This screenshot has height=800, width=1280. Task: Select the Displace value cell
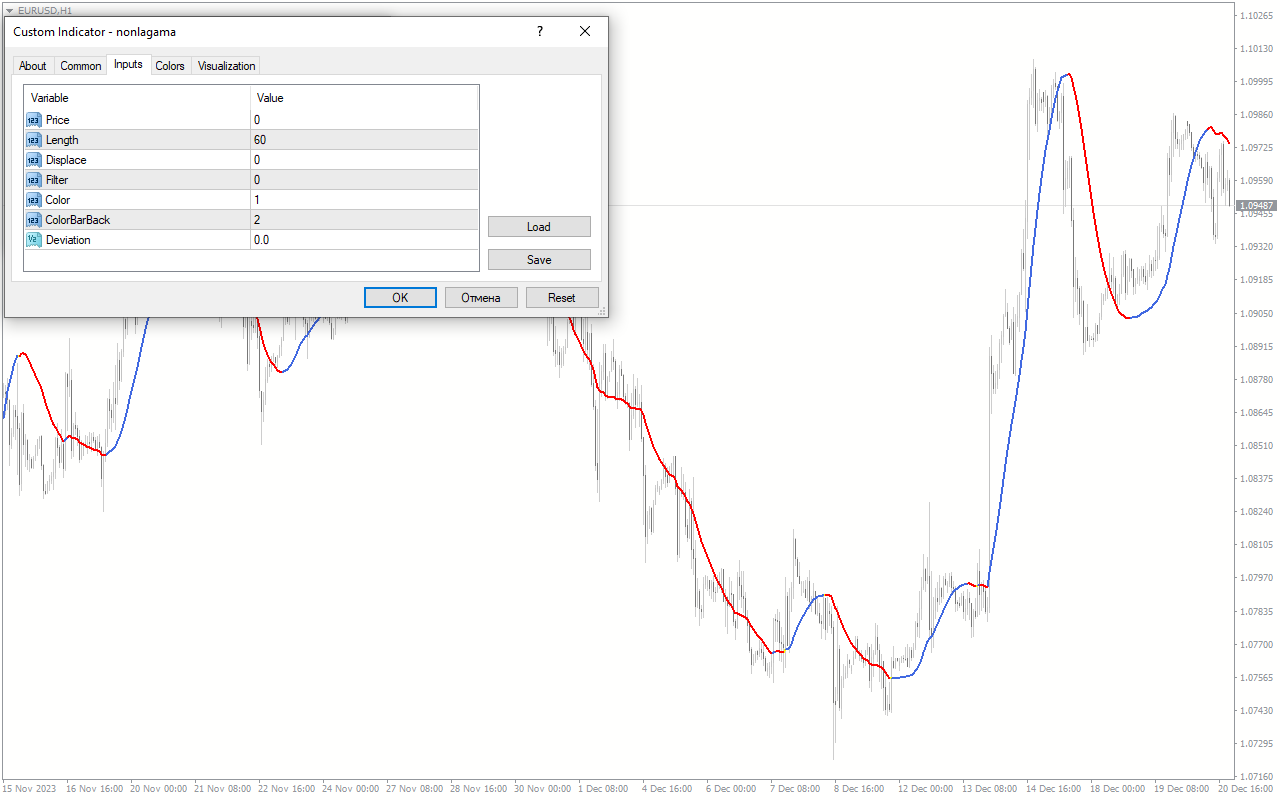click(x=364, y=160)
